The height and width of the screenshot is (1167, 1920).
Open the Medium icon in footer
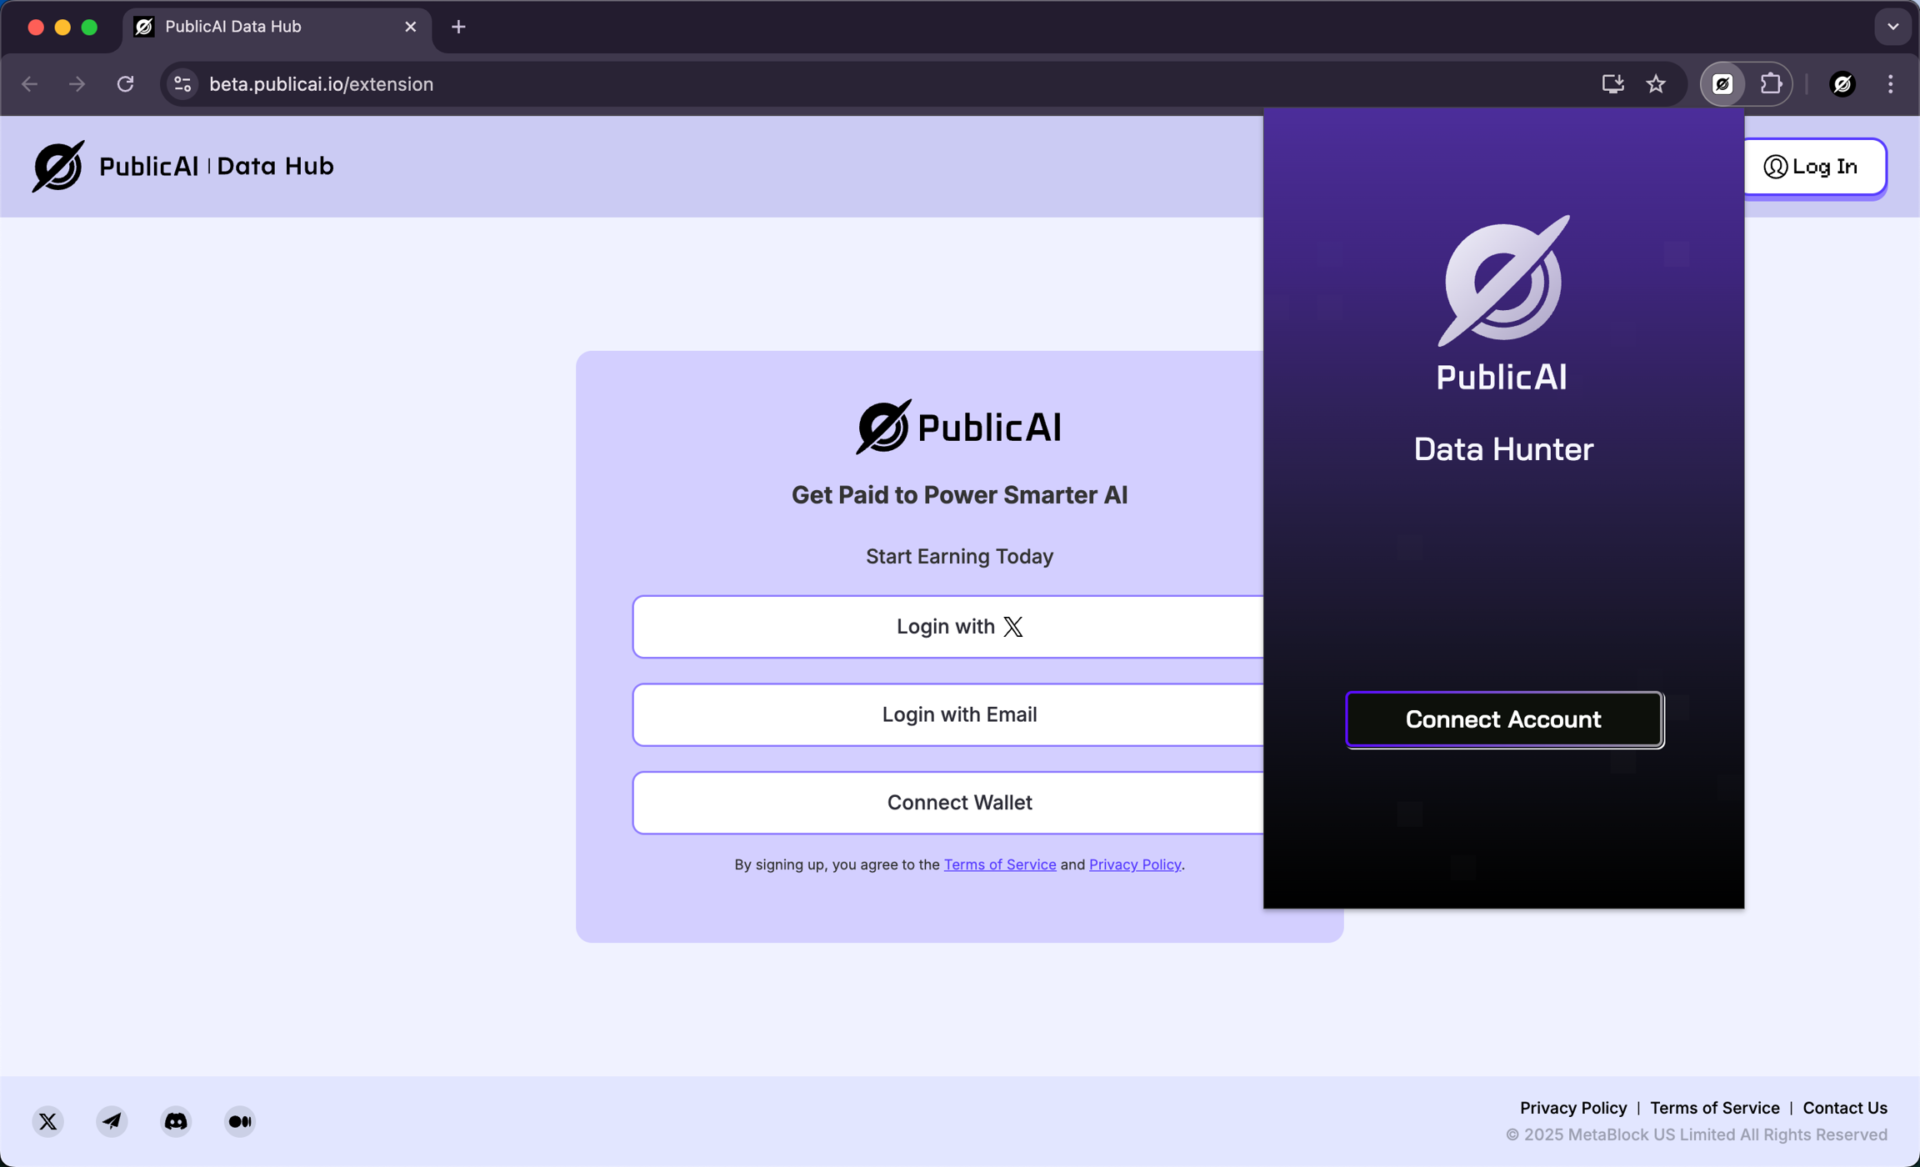(x=240, y=1121)
